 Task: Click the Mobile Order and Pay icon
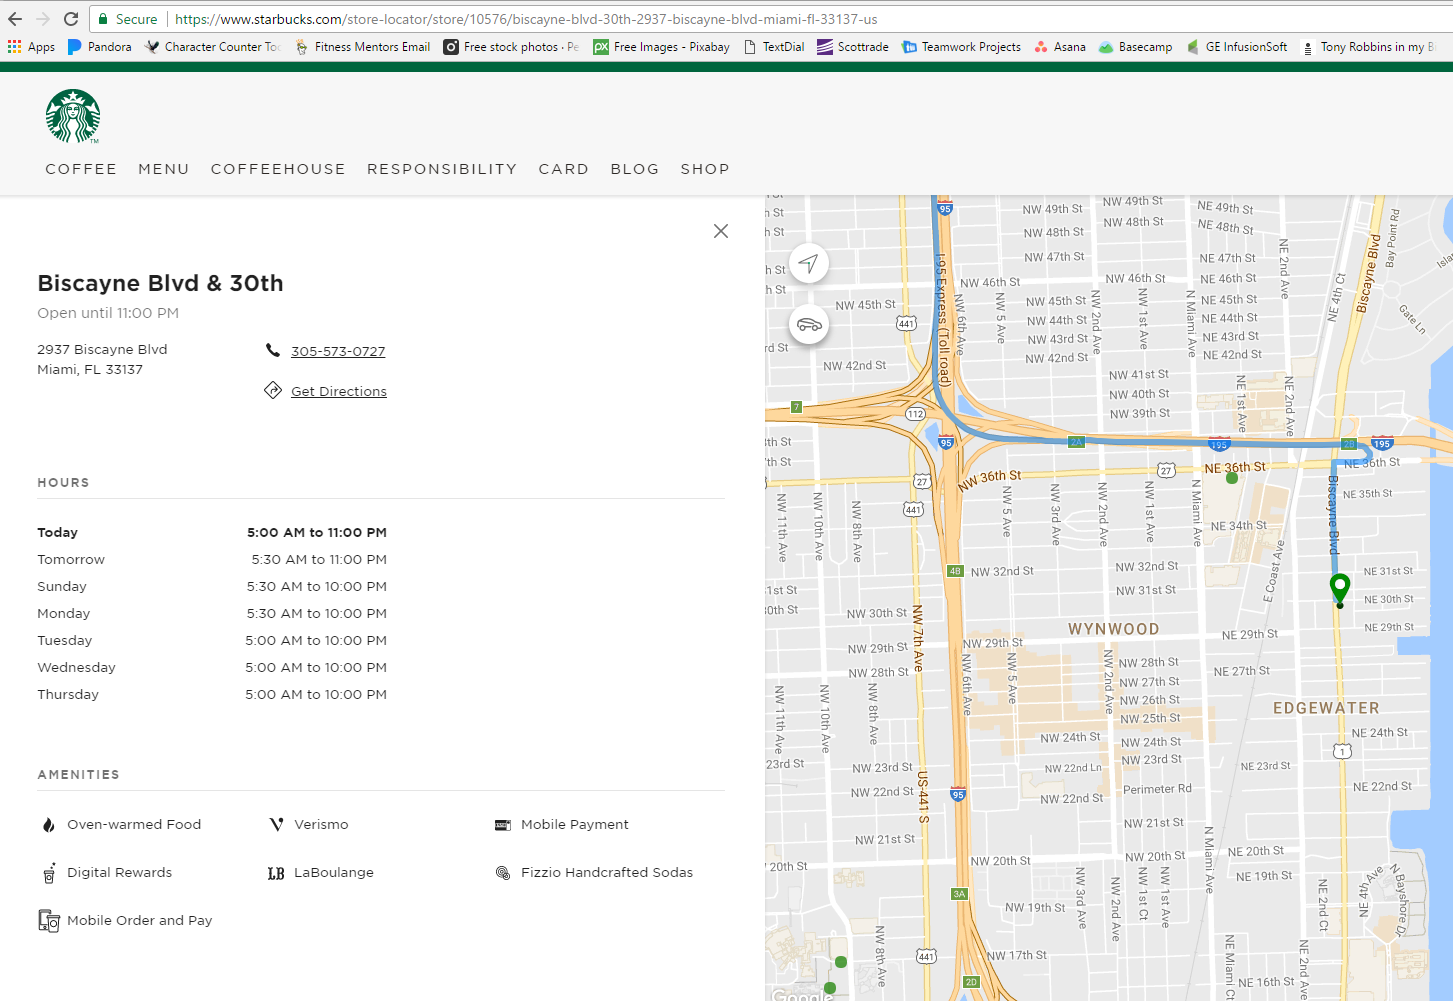pos(49,921)
